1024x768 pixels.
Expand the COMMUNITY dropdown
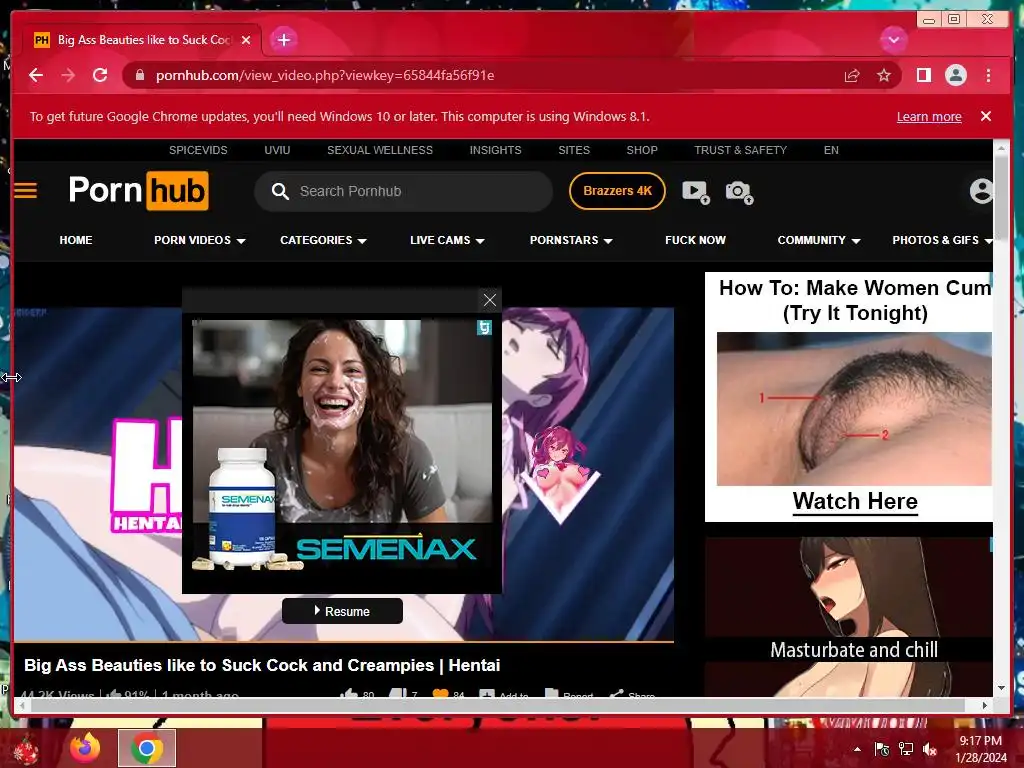pyautogui.click(x=819, y=240)
